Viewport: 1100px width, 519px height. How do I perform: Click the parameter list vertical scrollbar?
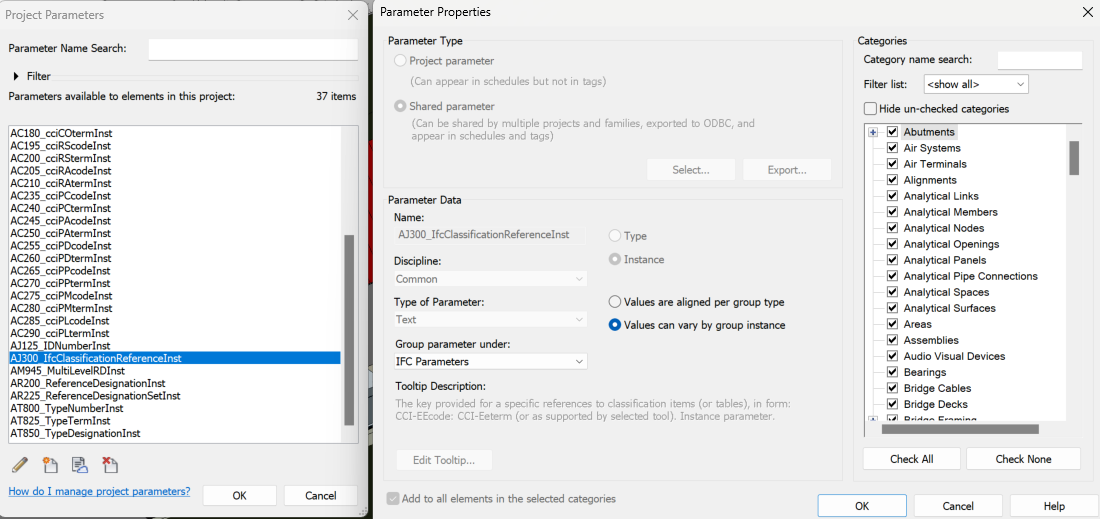coord(349,329)
